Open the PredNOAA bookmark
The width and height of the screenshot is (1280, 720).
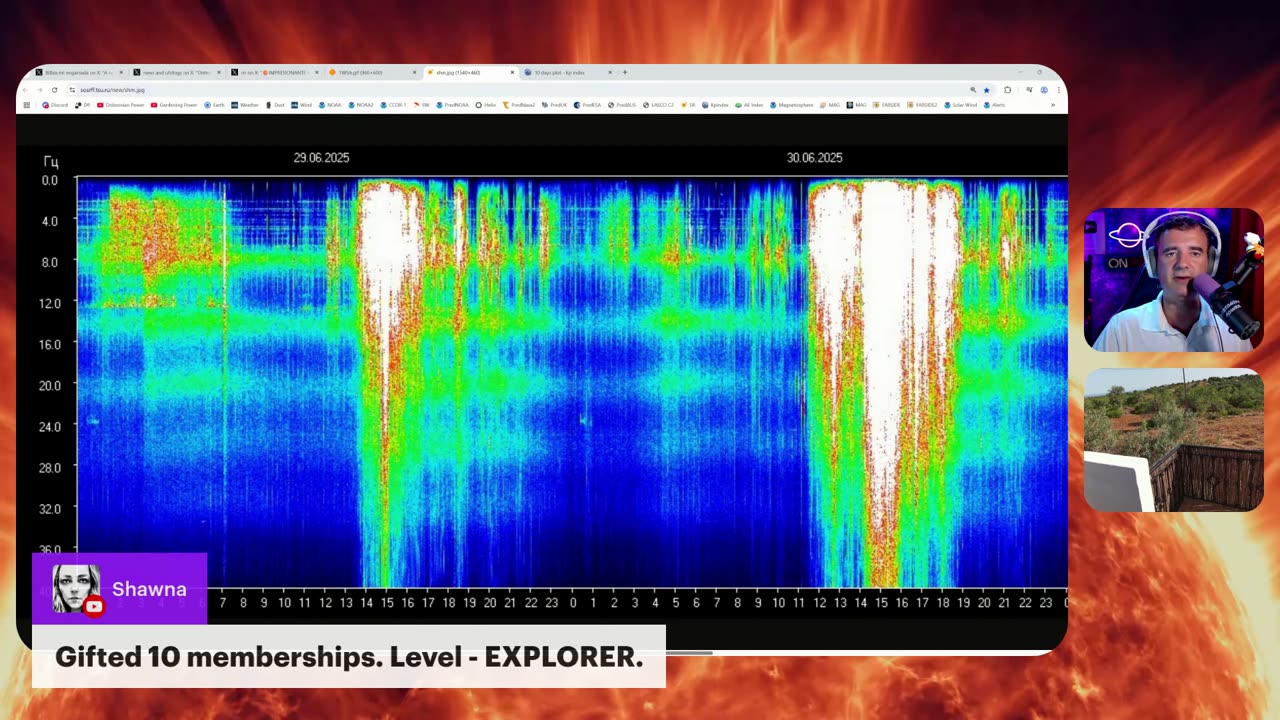[x=452, y=104]
